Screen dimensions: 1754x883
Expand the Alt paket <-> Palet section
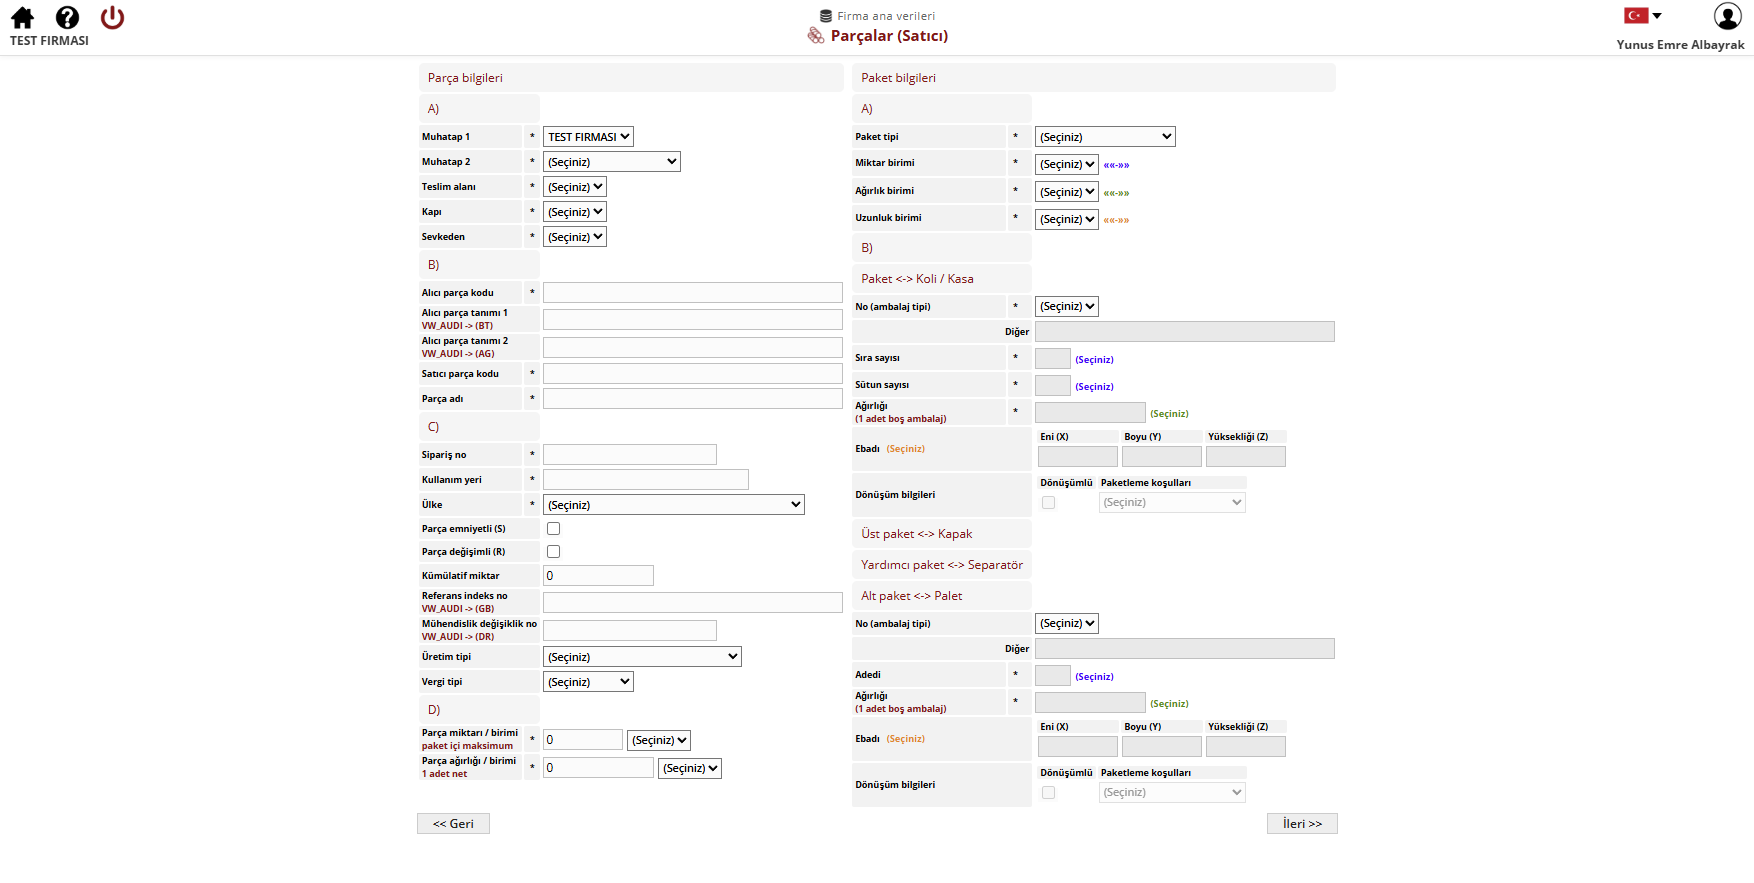[x=912, y=596]
